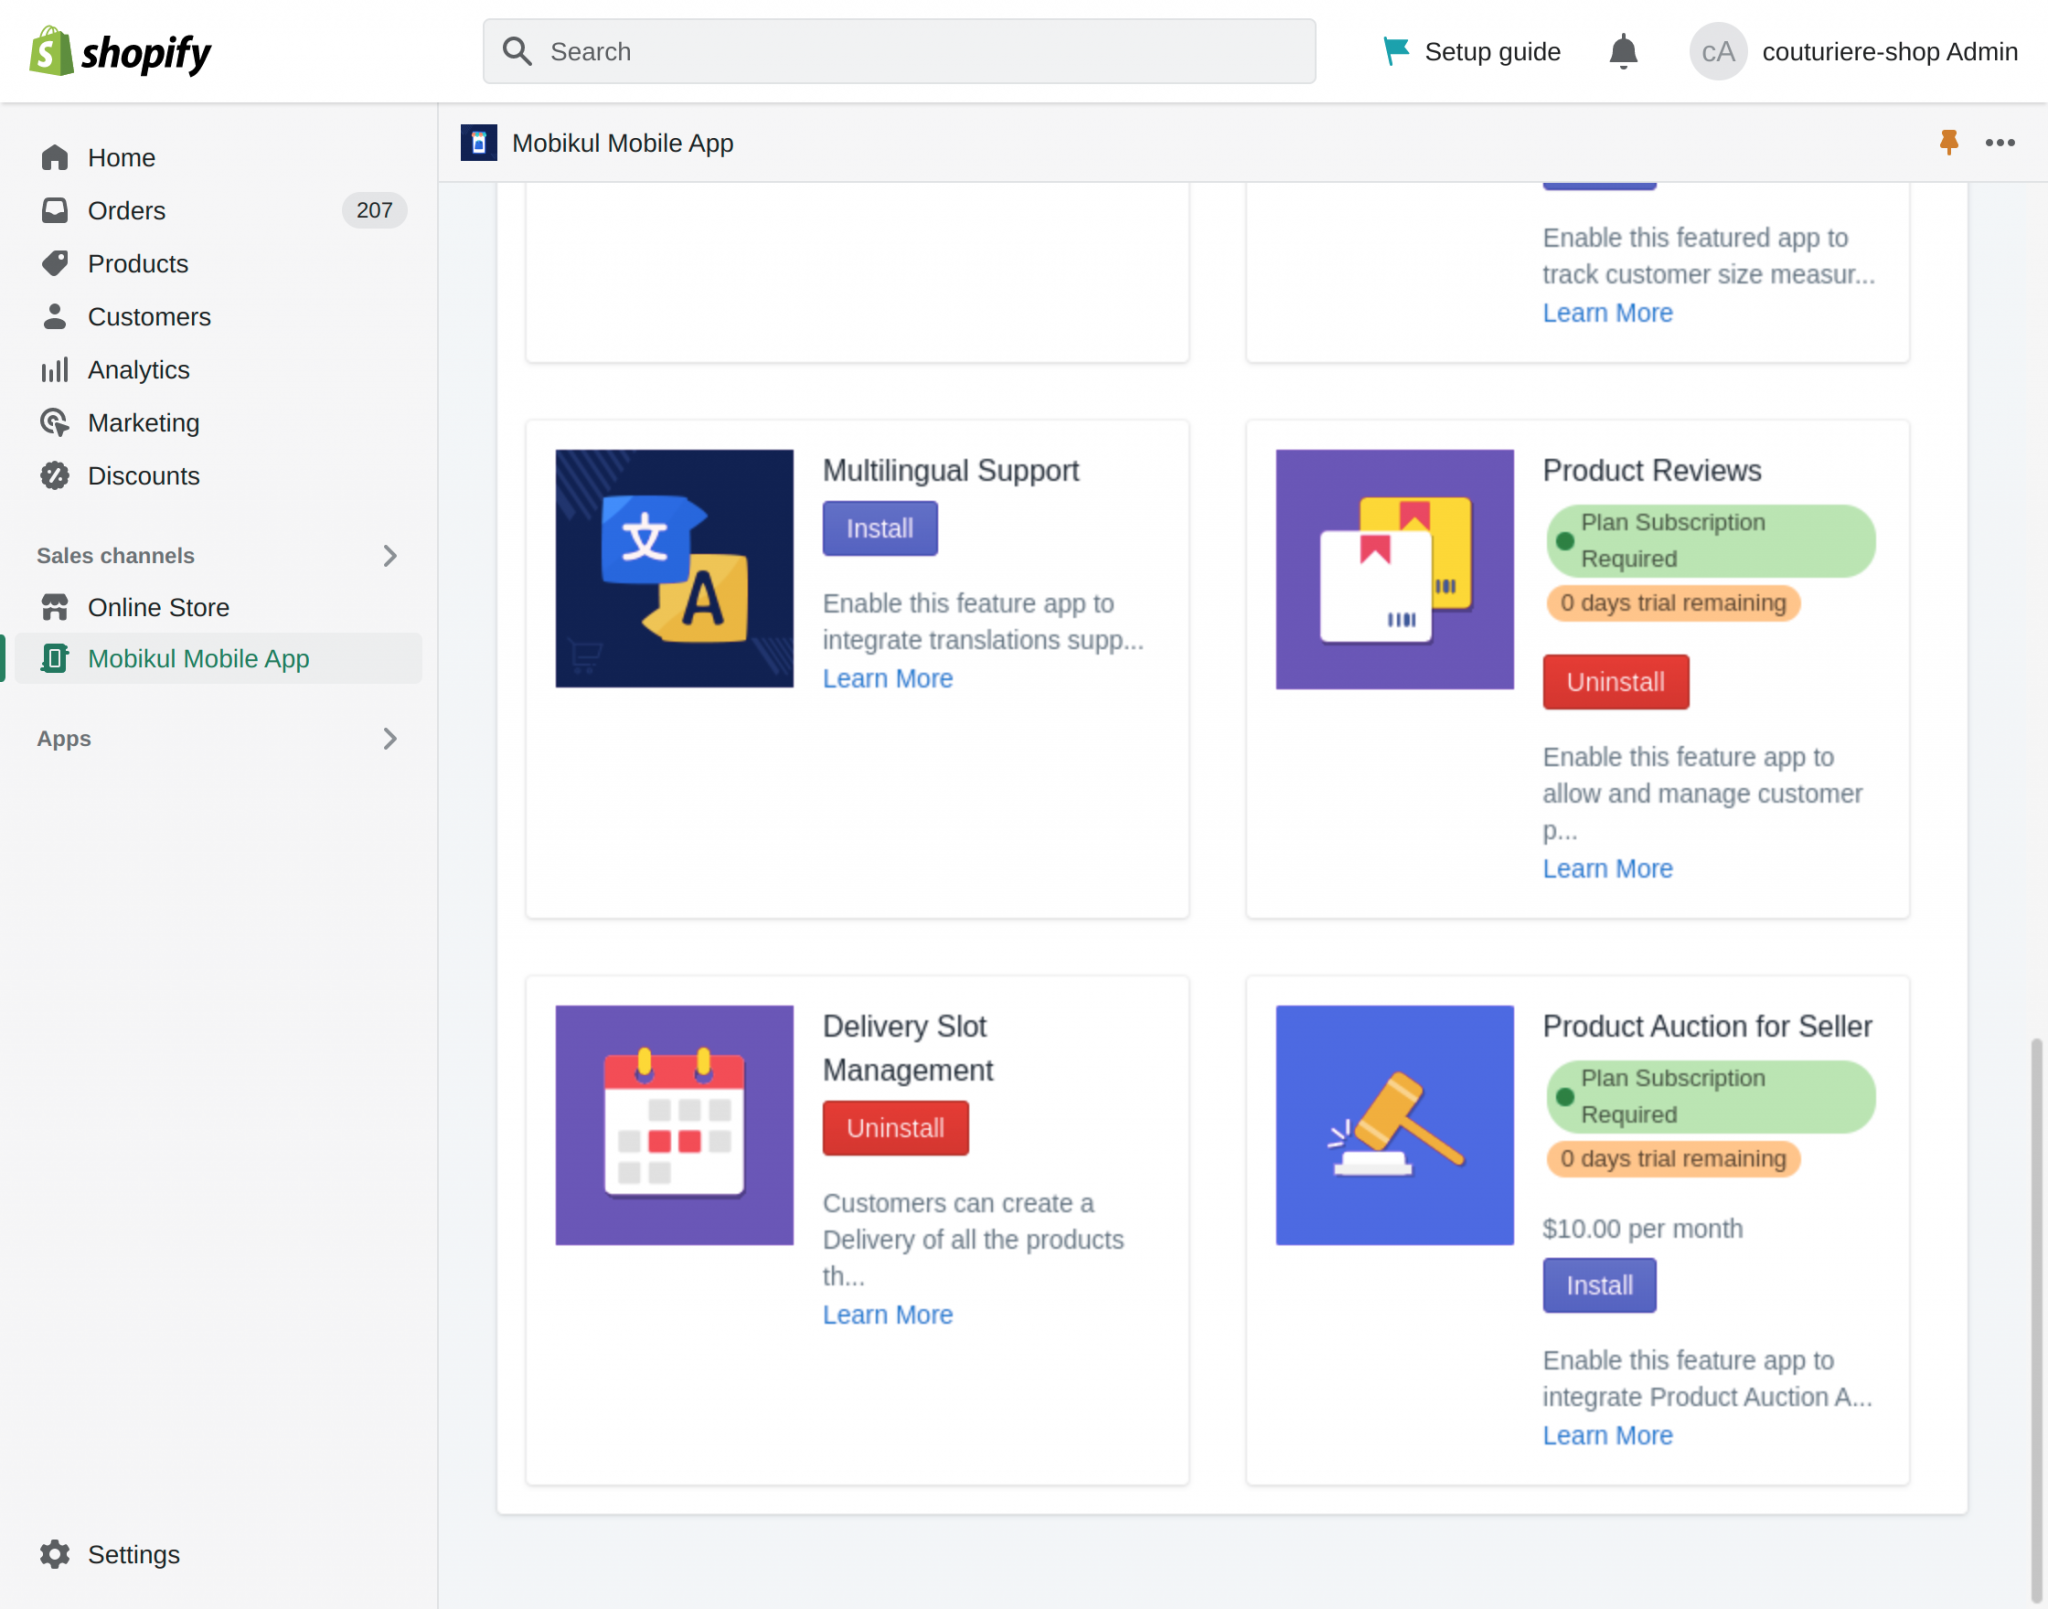This screenshot has width=2048, height=1609.
Task: Expand the Apps section chevron
Action: tap(390, 738)
